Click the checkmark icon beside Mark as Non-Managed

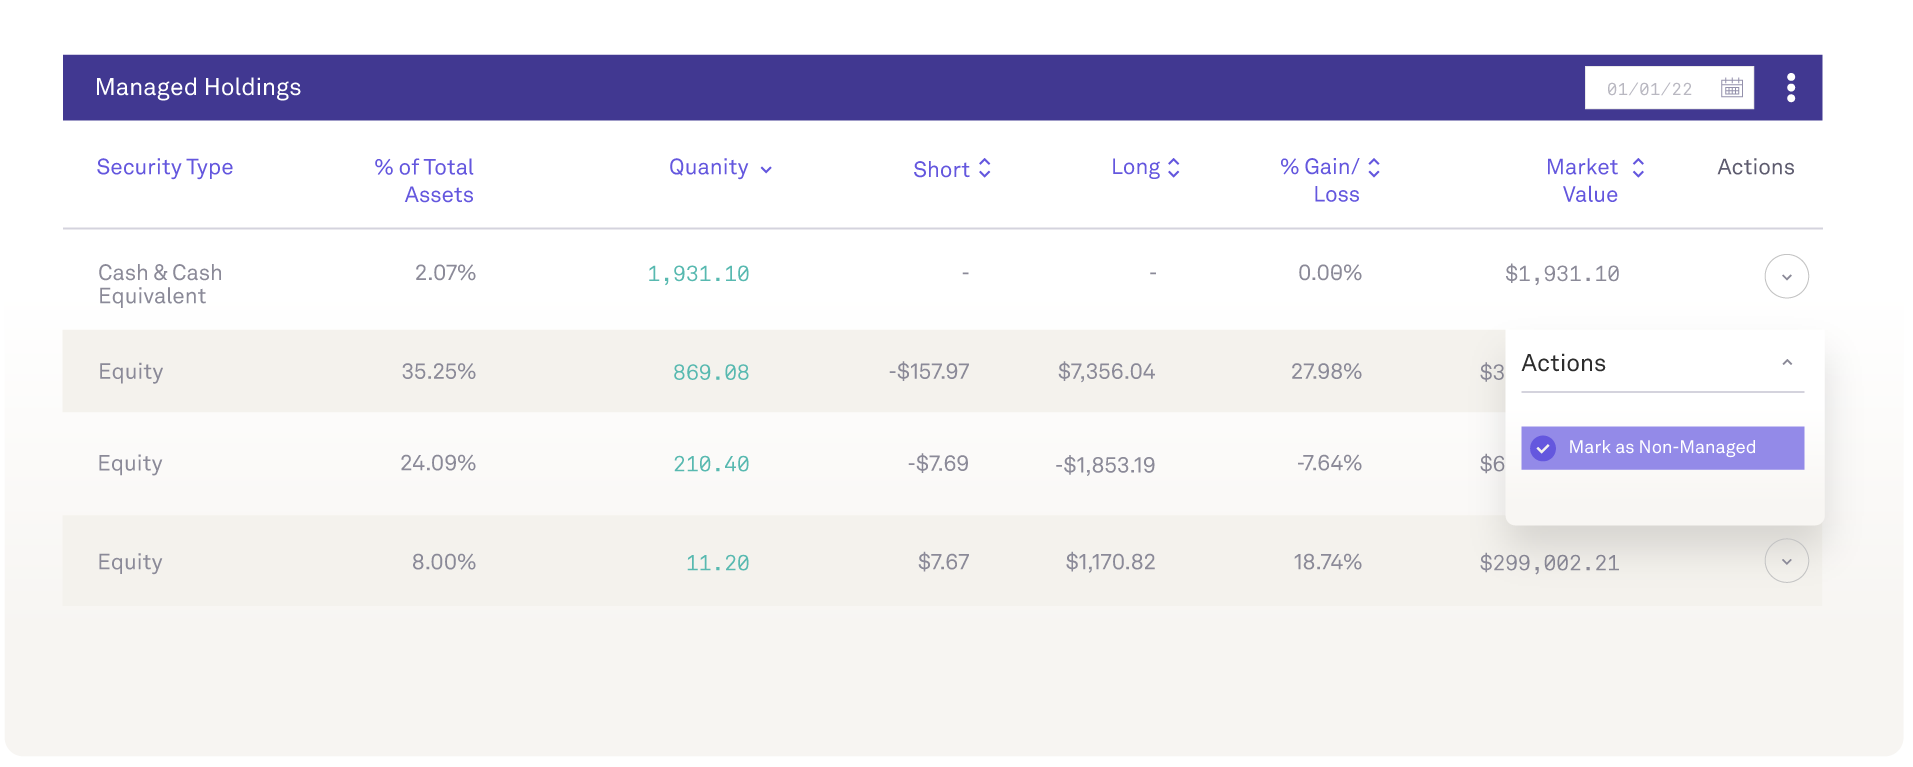pos(1543,448)
